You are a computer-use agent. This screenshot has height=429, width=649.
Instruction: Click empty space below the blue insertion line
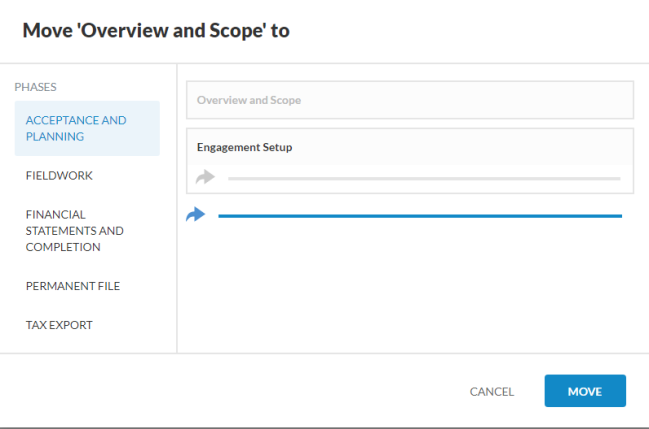[410, 285]
